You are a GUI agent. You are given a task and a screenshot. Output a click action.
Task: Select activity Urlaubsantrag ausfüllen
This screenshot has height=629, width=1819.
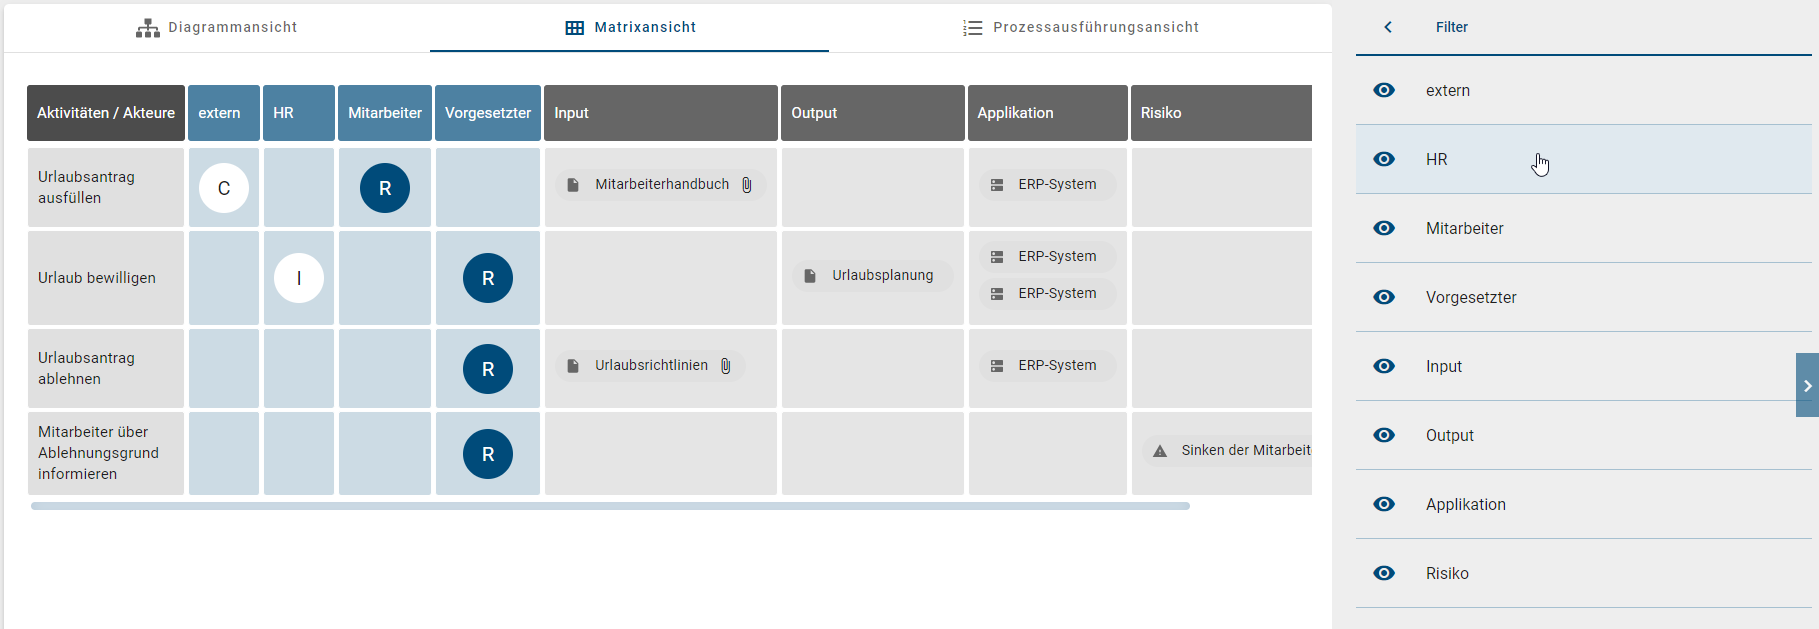[106, 188]
